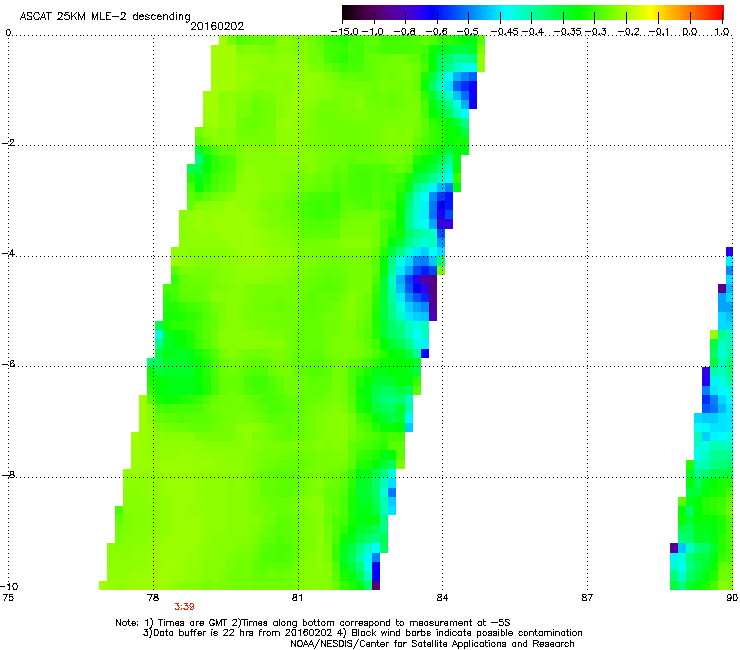Click the latitude axis label '-8'
This screenshot has width=740, height=650.
(9, 474)
